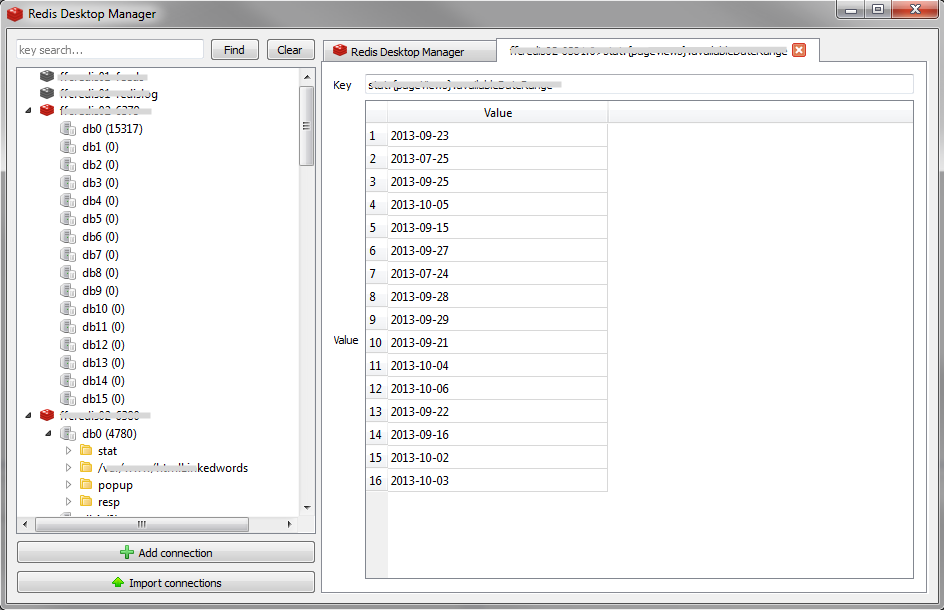Click the tree scroll up arrow
This screenshot has width=944, height=610.
pyautogui.click(x=307, y=76)
